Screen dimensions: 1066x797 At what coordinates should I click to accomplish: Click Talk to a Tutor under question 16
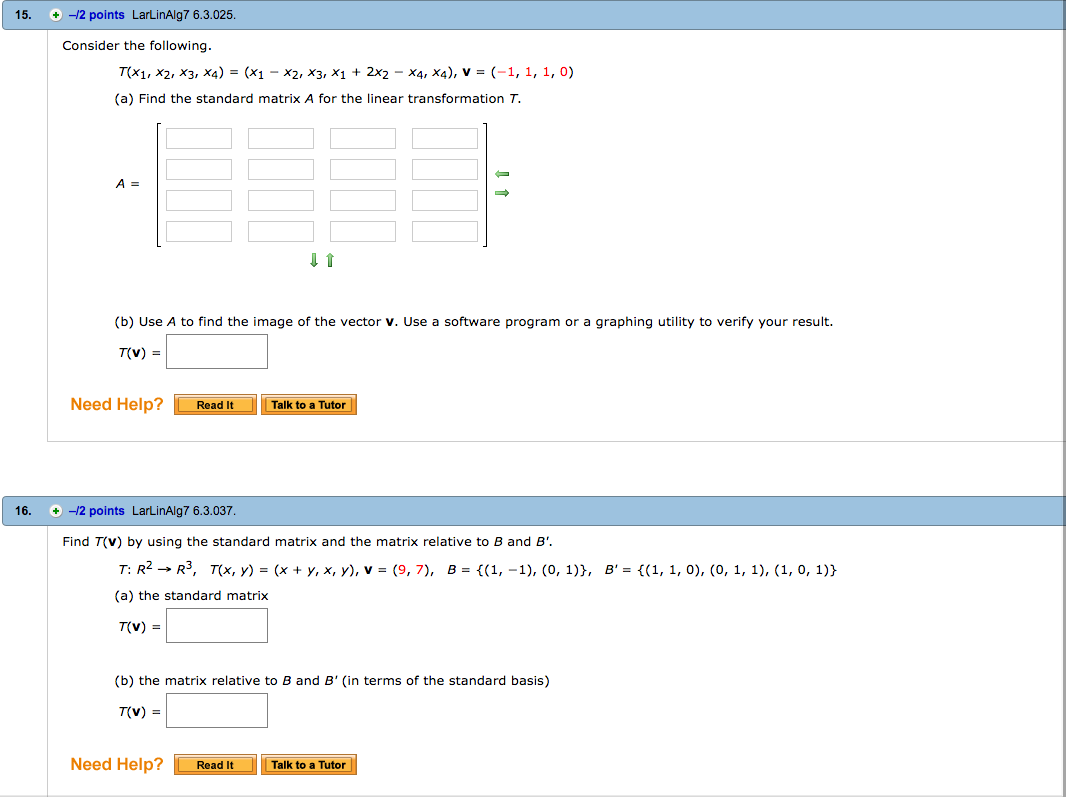coord(309,764)
